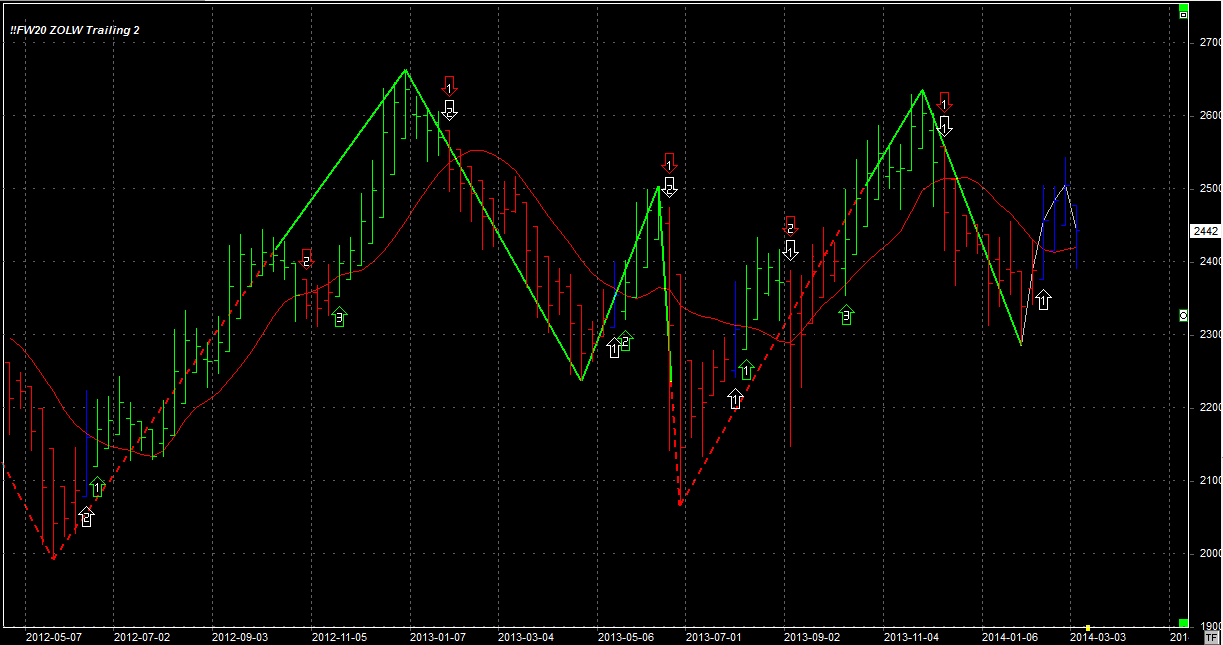Image resolution: width=1223 pixels, height=645 pixels.
Task: Click the chart title FW20 ZOLW Trailing 2
Action: pyautogui.click(x=75, y=30)
